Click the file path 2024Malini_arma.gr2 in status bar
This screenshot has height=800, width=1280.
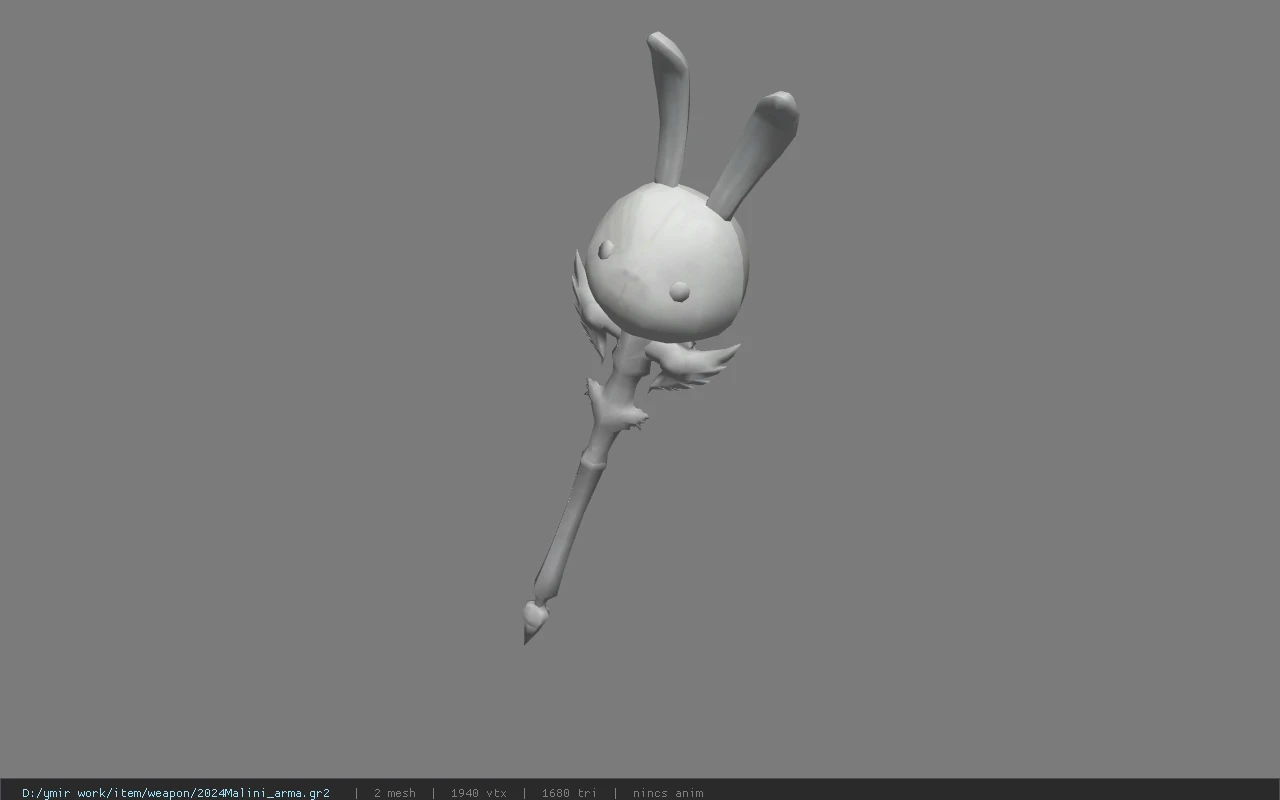pos(176,793)
